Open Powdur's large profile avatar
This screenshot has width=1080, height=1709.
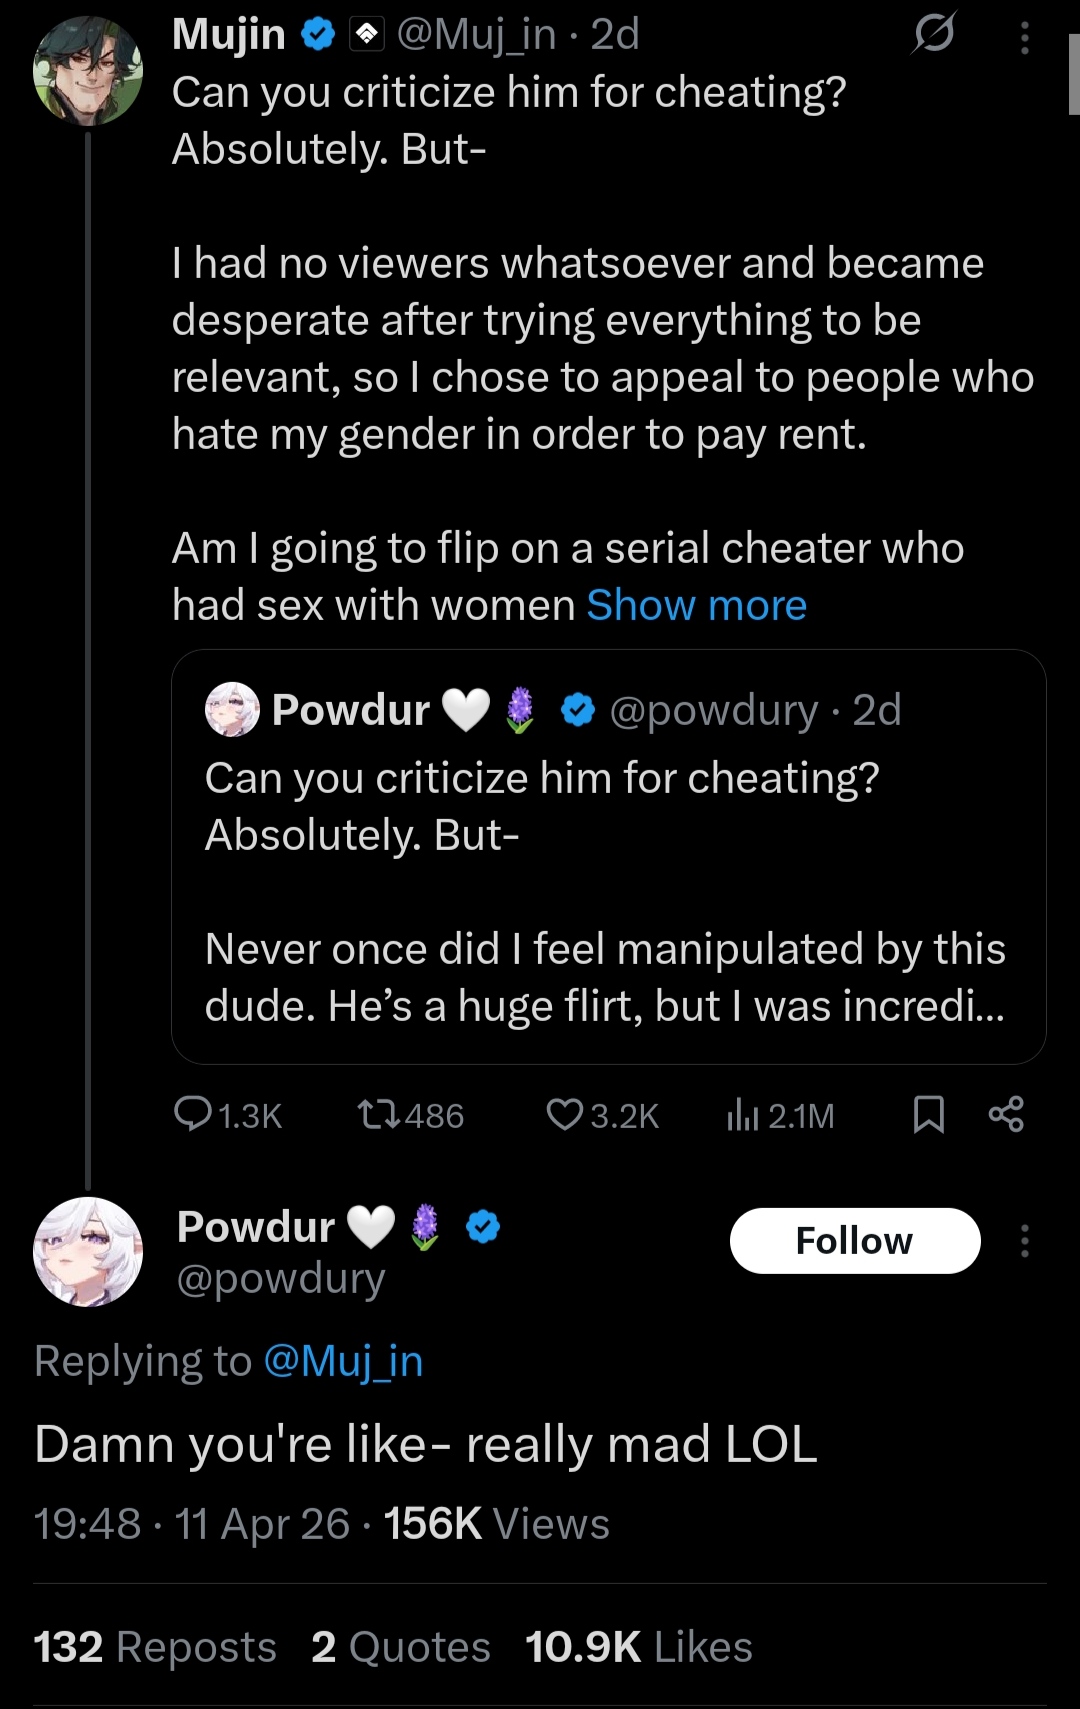tap(88, 1251)
